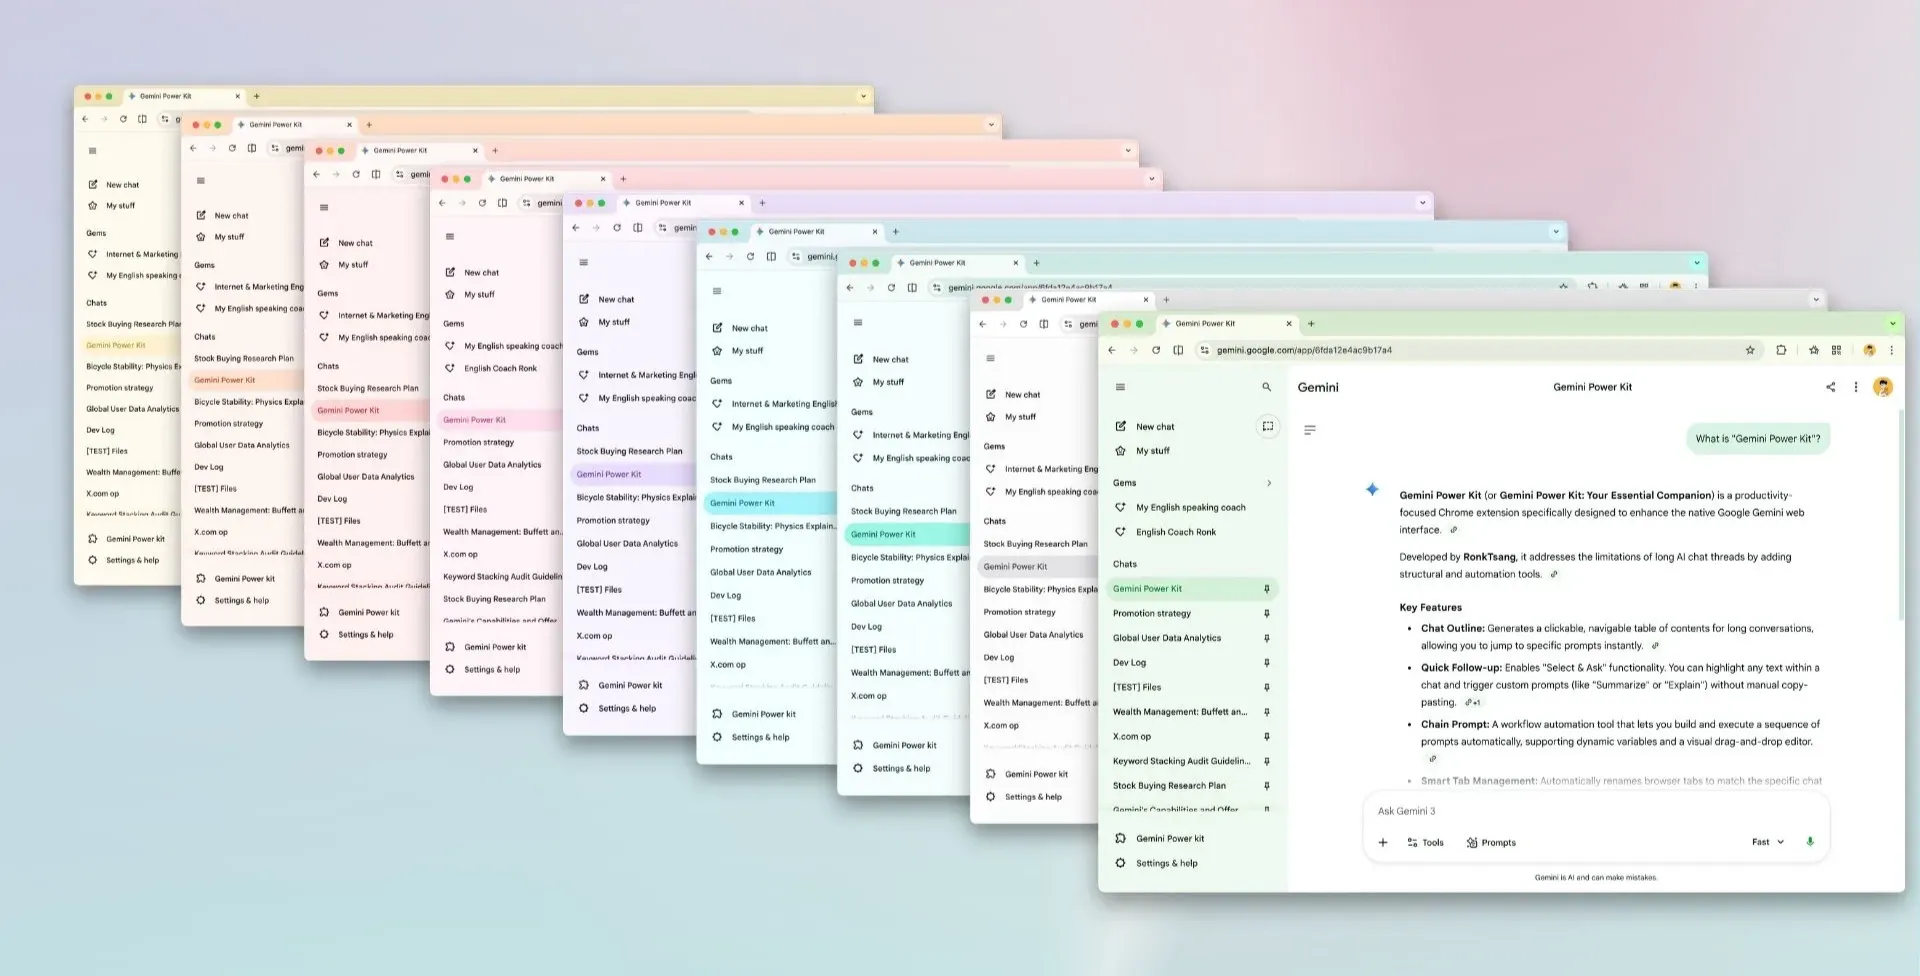
Task: Start a New chat in the front window sidebar
Action: (1155, 426)
